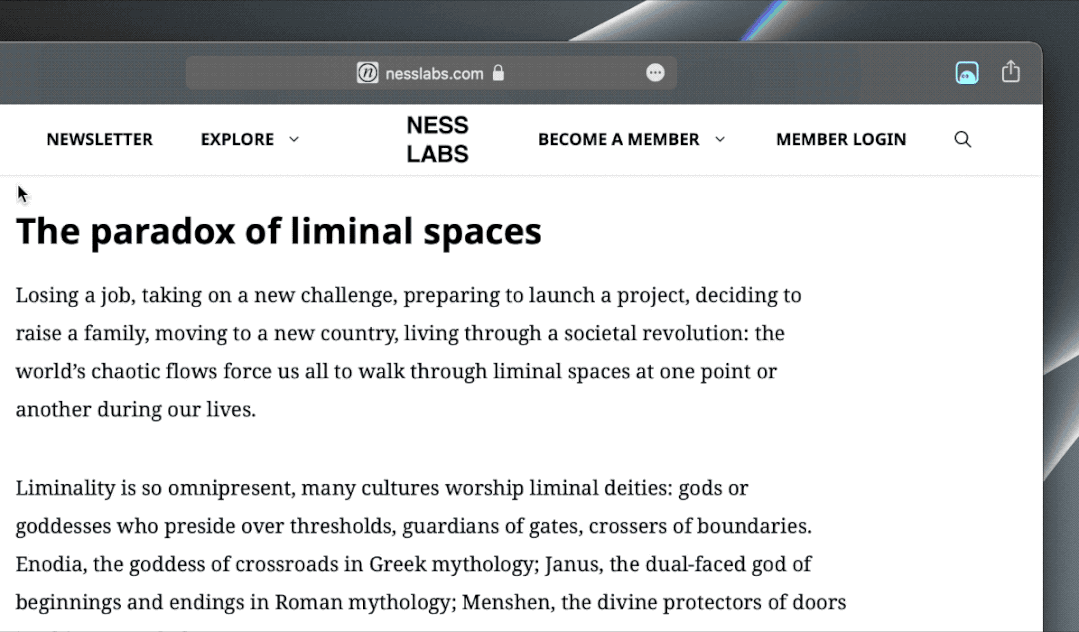This screenshot has width=1079, height=632.
Task: Click the Become a Member link
Action: pos(618,140)
